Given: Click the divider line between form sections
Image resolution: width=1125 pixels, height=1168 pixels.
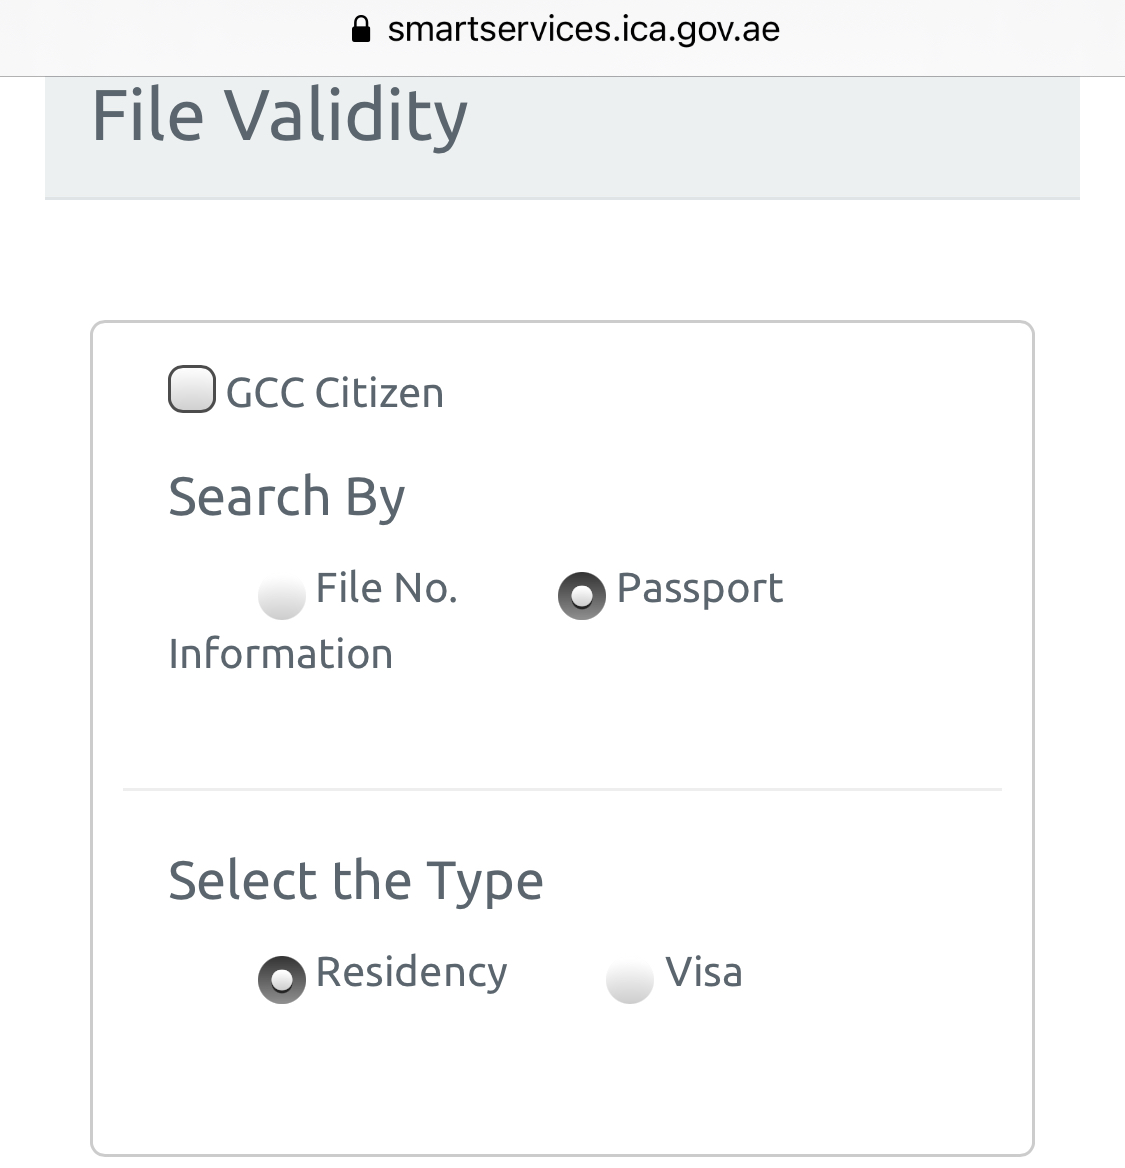Looking at the screenshot, I should 562,790.
